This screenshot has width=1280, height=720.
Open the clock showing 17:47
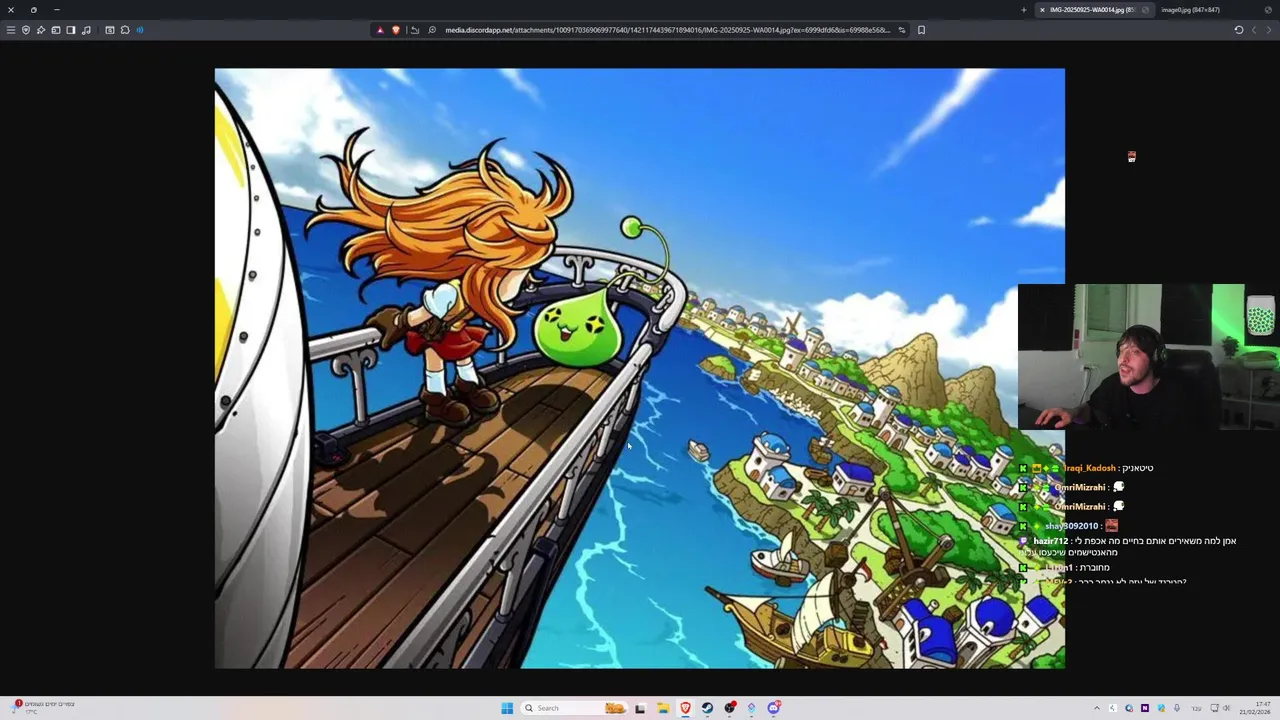click(1255, 708)
